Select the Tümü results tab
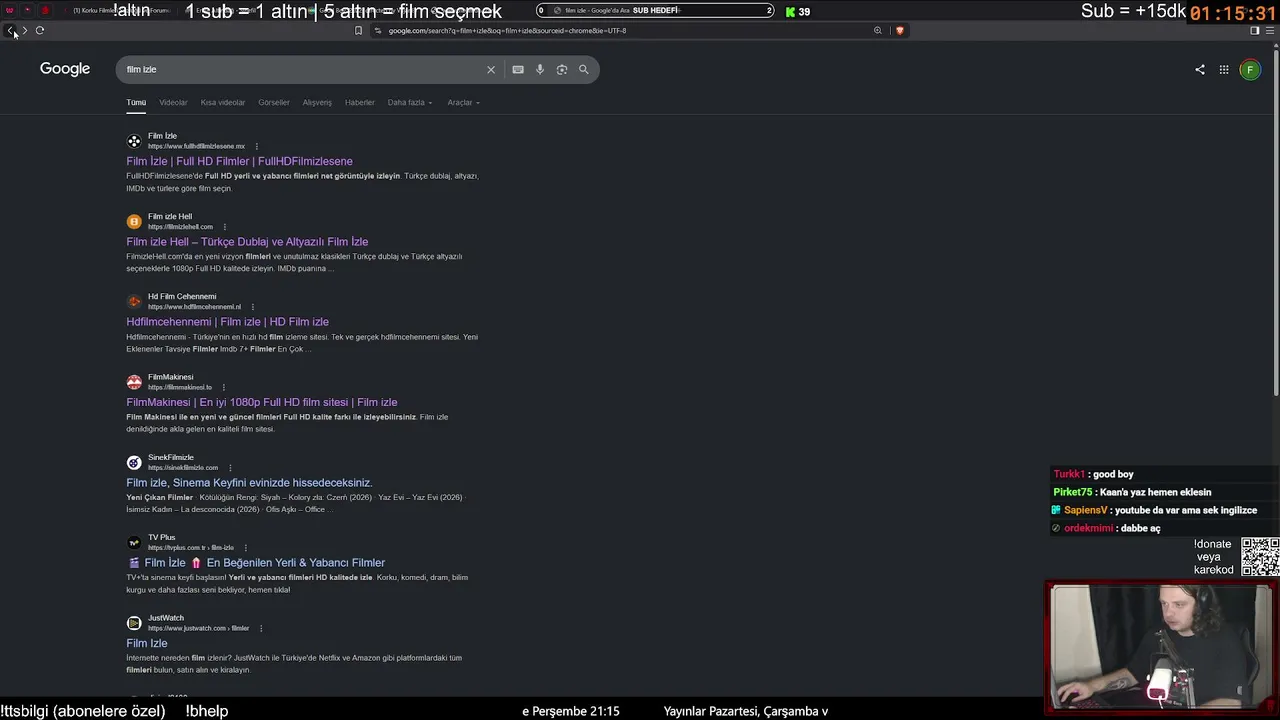The image size is (1280, 720). [x=136, y=102]
